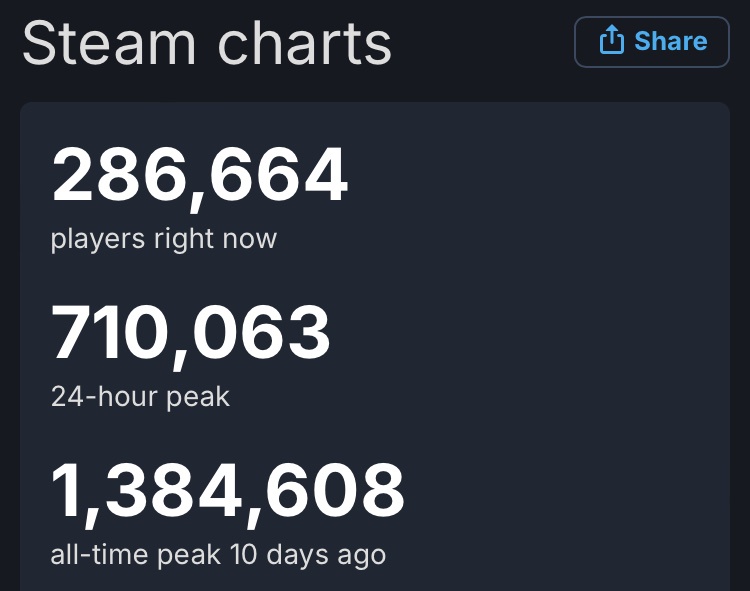This screenshot has height=591, width=750.
Task: Click the blue "Share" text label
Action: click(671, 41)
